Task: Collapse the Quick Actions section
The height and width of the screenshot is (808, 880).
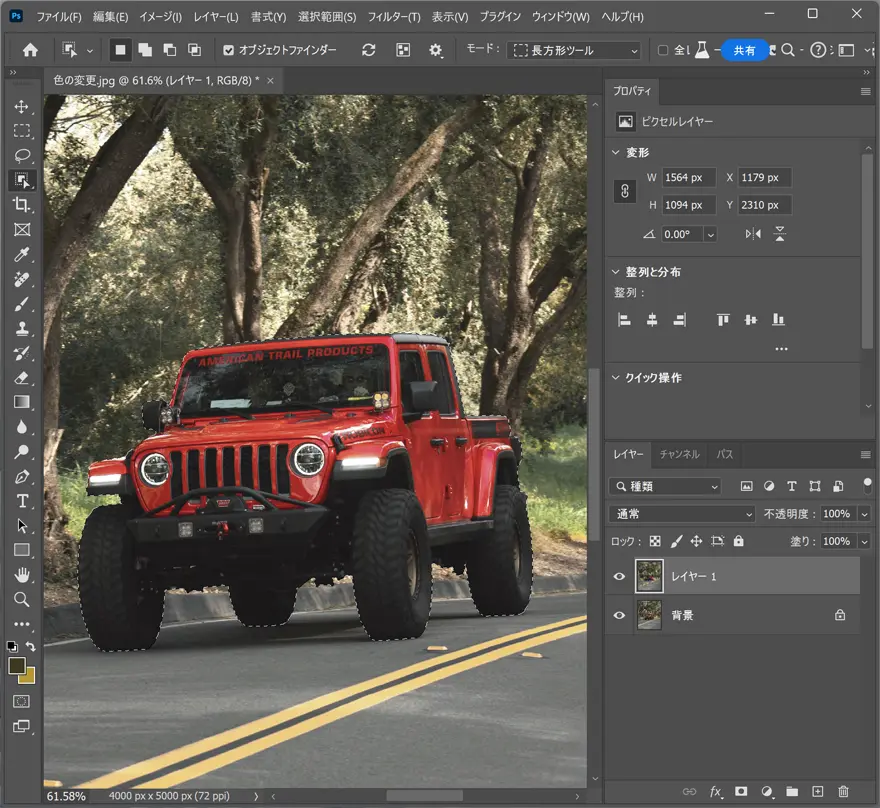Action: (x=616, y=378)
